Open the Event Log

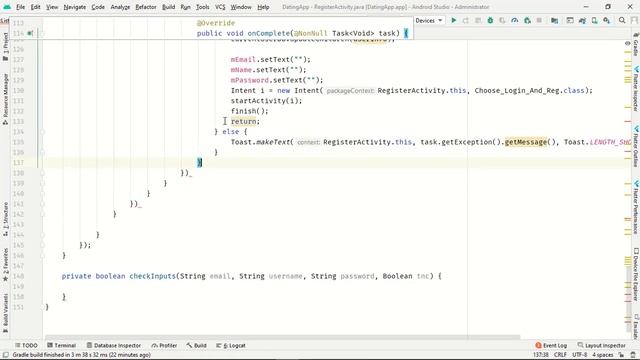pyautogui.click(x=551, y=345)
